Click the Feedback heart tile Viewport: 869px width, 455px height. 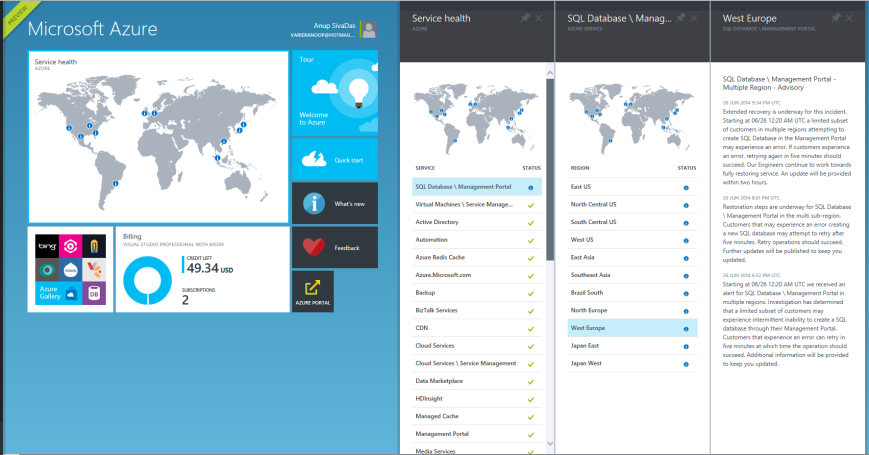[x=335, y=247]
